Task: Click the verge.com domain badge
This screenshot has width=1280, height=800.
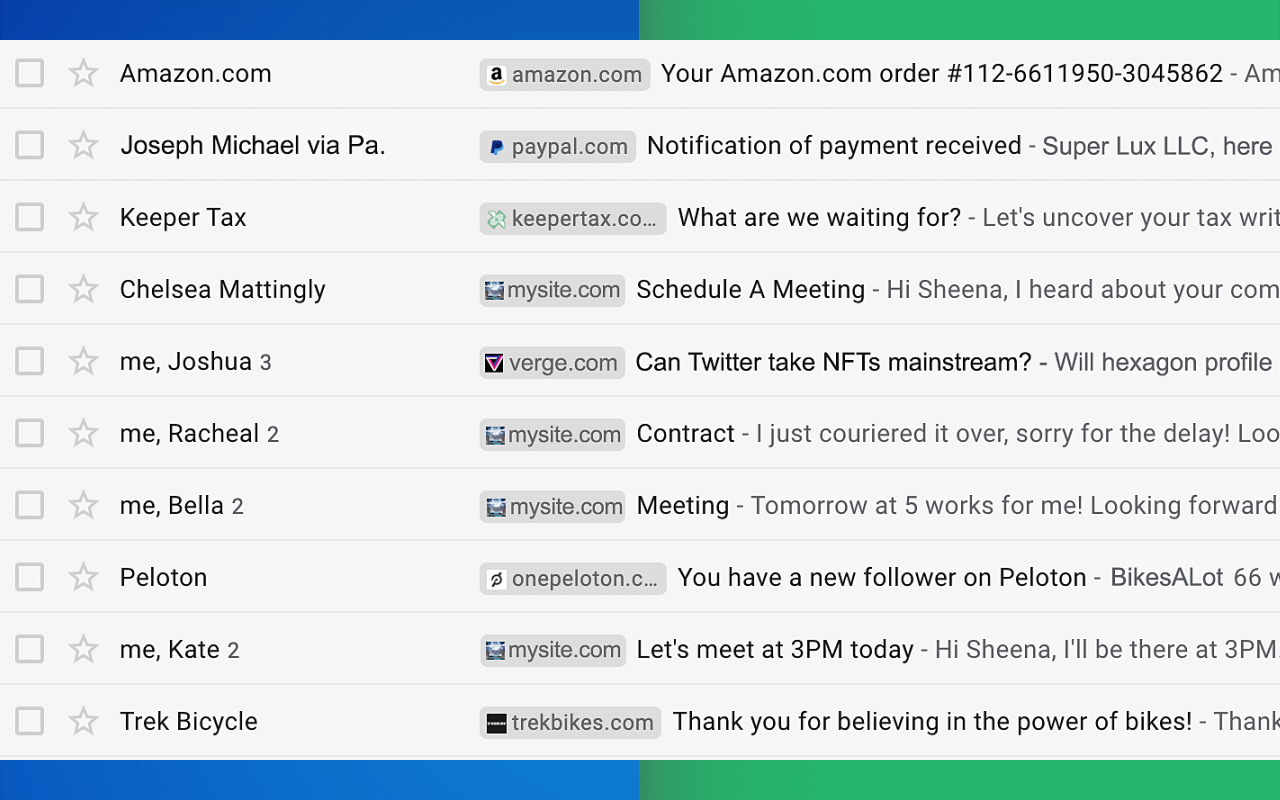Action: 552,362
